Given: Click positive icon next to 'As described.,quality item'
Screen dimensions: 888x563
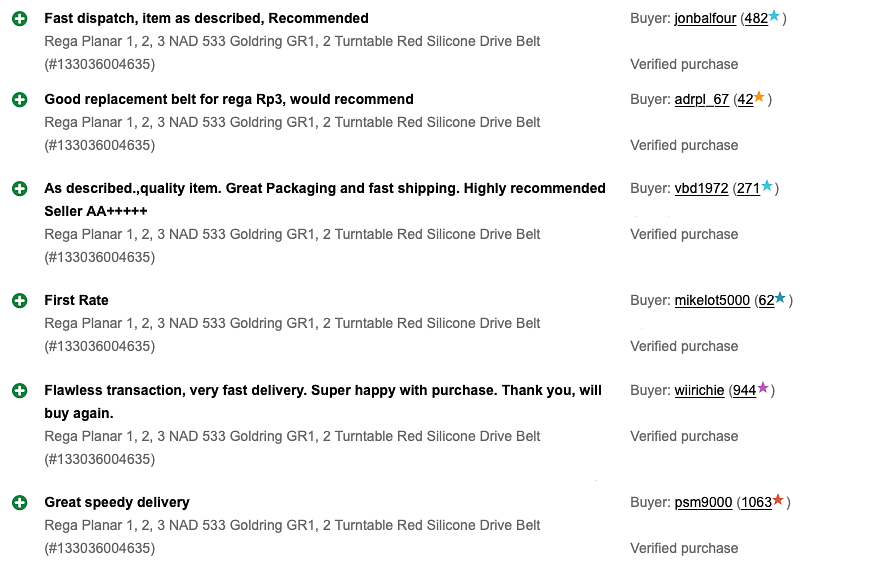Looking at the screenshot, I should point(19,189).
